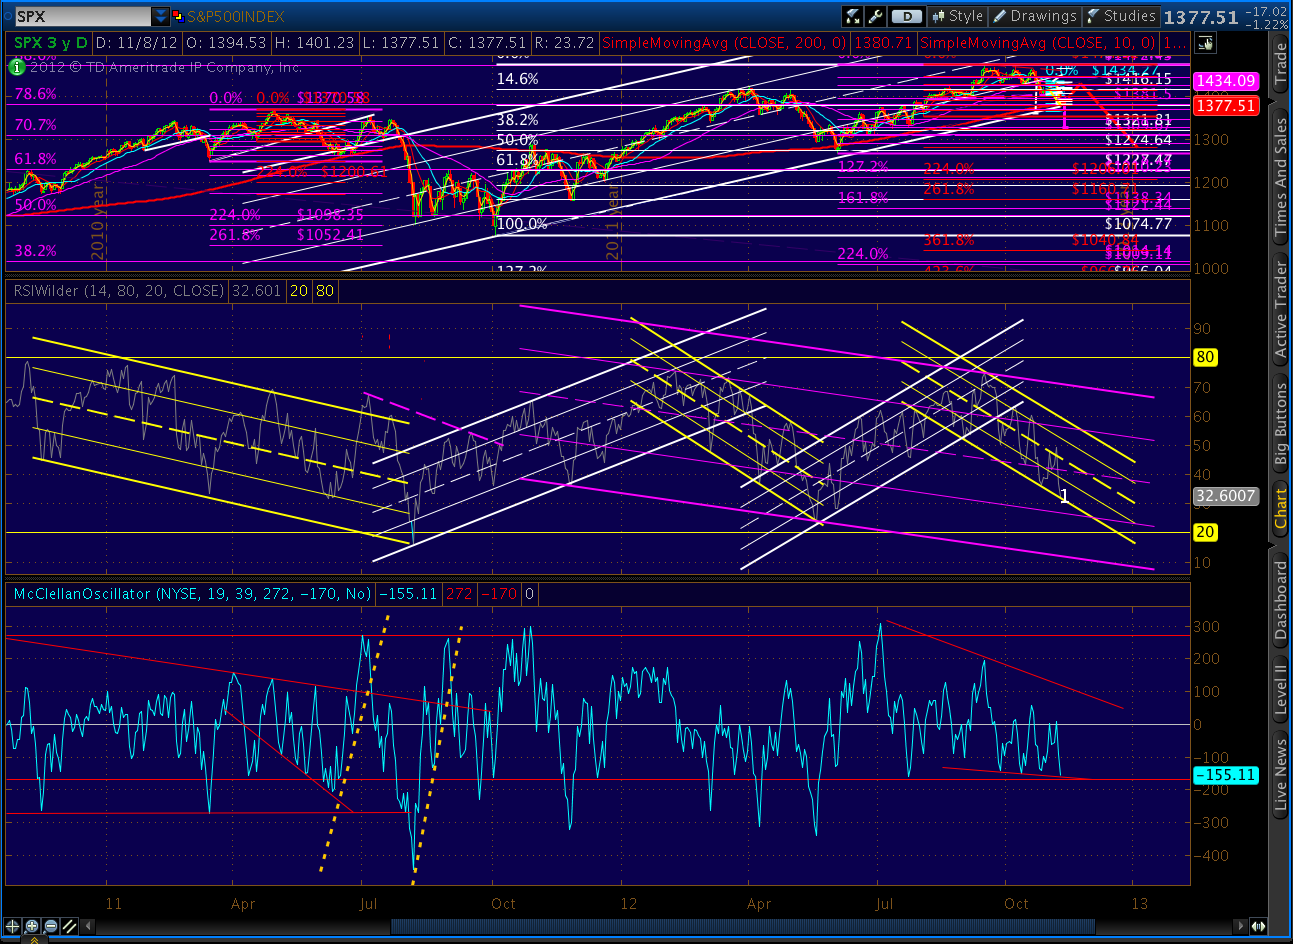
Task: Click the crosshair pan tool icon
Action: tap(13, 926)
